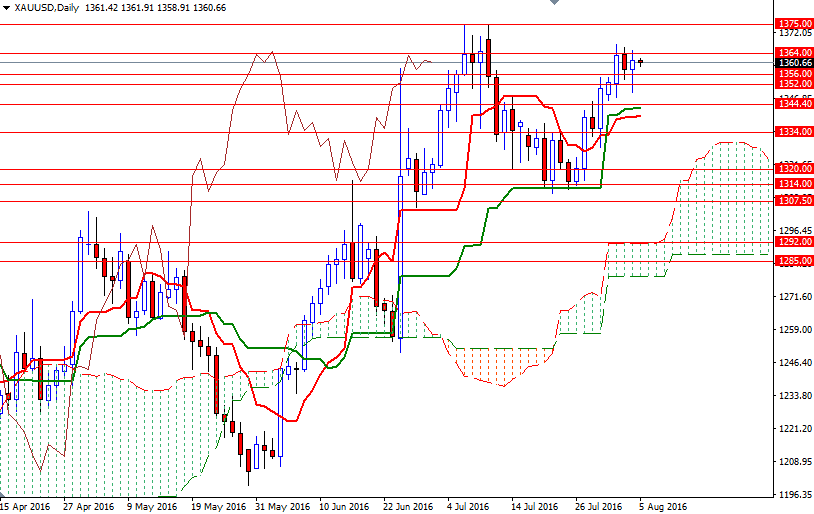Viewport: 814px width, 514px height.
Task: Click the 26 Jul 2016 date label
Action: [x=599, y=506]
